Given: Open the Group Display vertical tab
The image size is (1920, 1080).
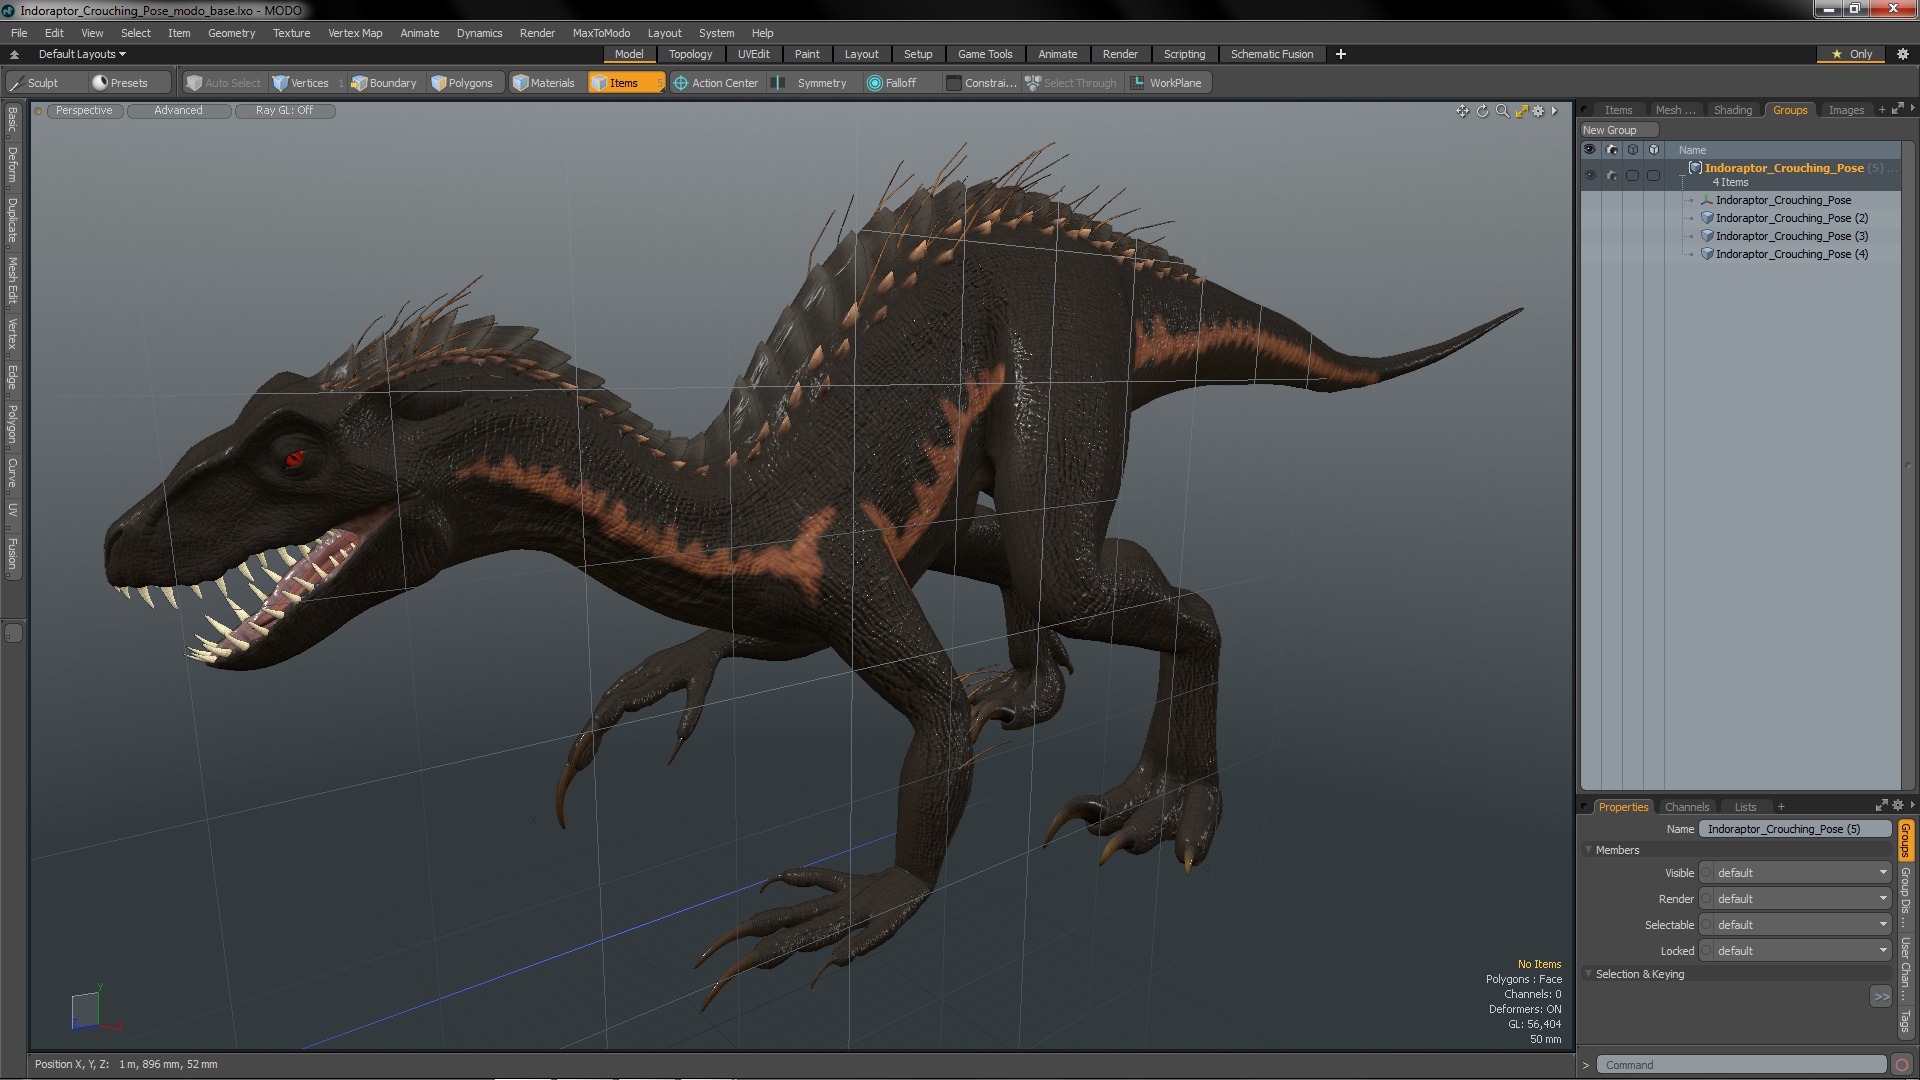Looking at the screenshot, I should [x=1905, y=897].
